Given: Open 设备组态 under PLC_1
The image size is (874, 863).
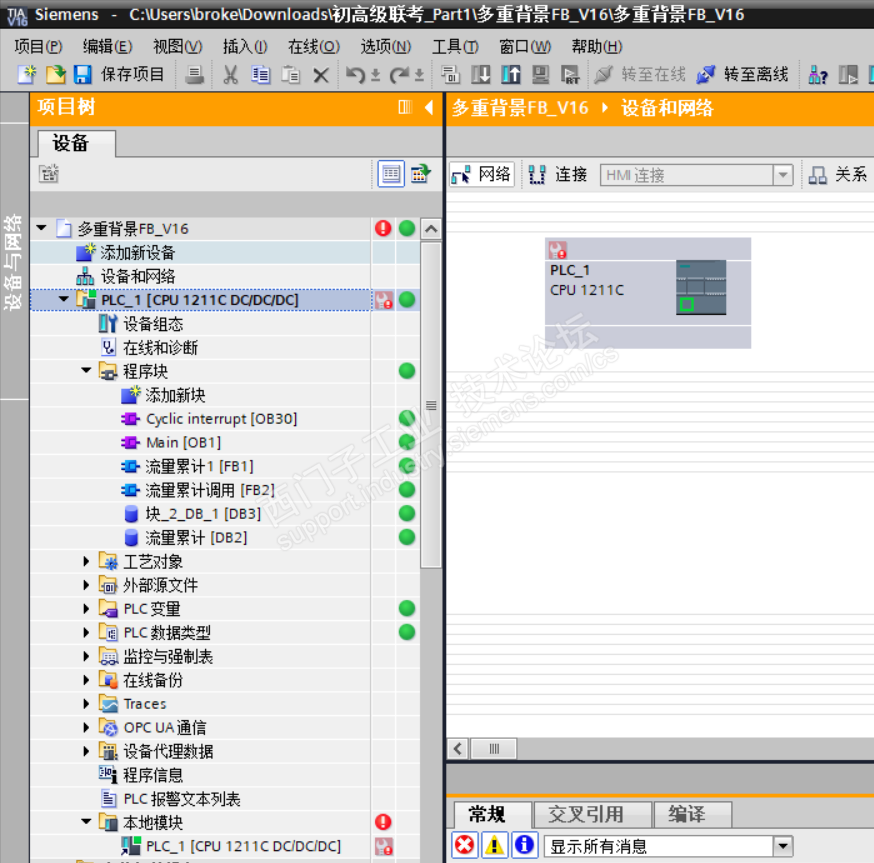Looking at the screenshot, I should (153, 324).
